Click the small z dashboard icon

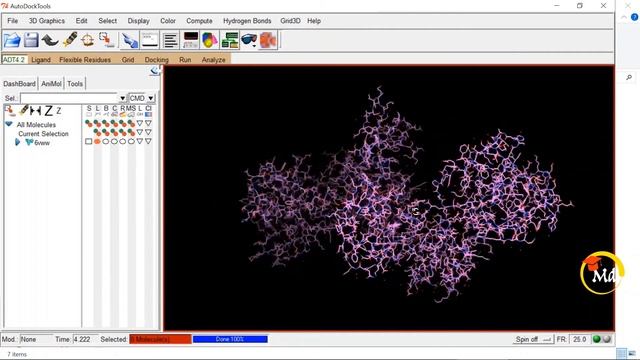[x=59, y=111]
